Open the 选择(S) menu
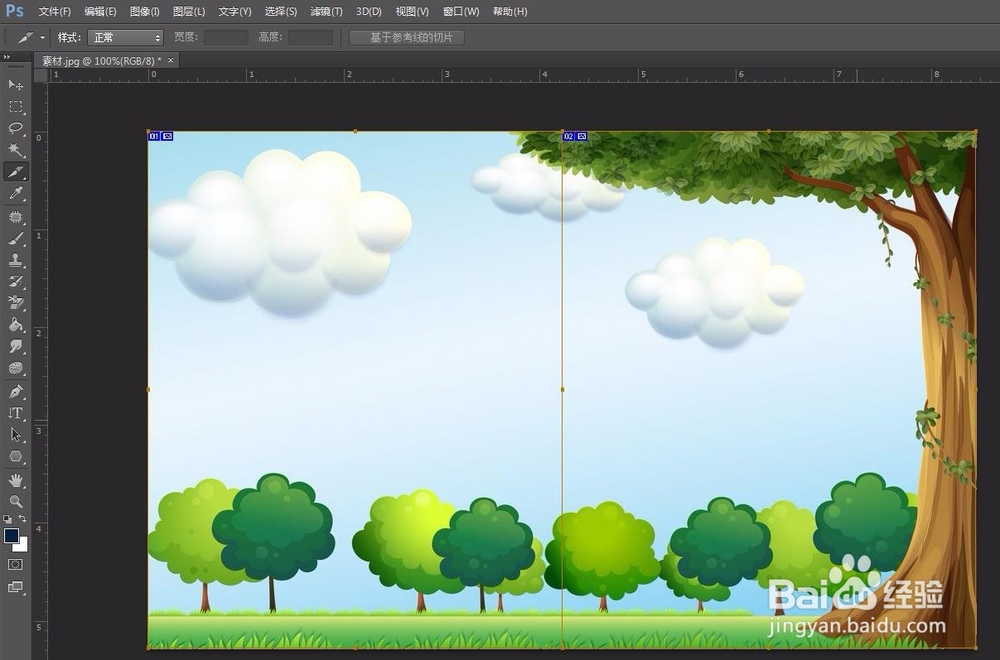Screen dimensions: 1000x660 coord(281,11)
